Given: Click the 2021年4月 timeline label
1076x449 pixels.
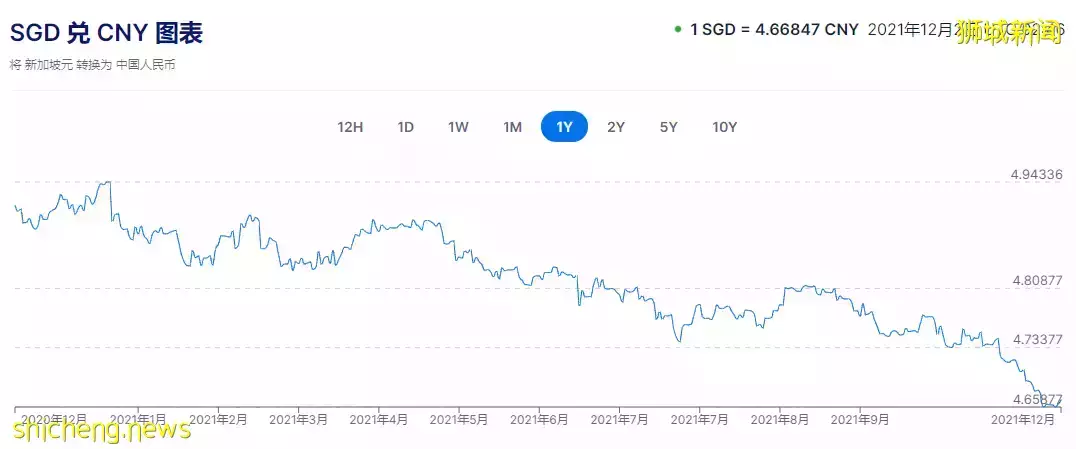Looking at the screenshot, I should coord(378,420).
